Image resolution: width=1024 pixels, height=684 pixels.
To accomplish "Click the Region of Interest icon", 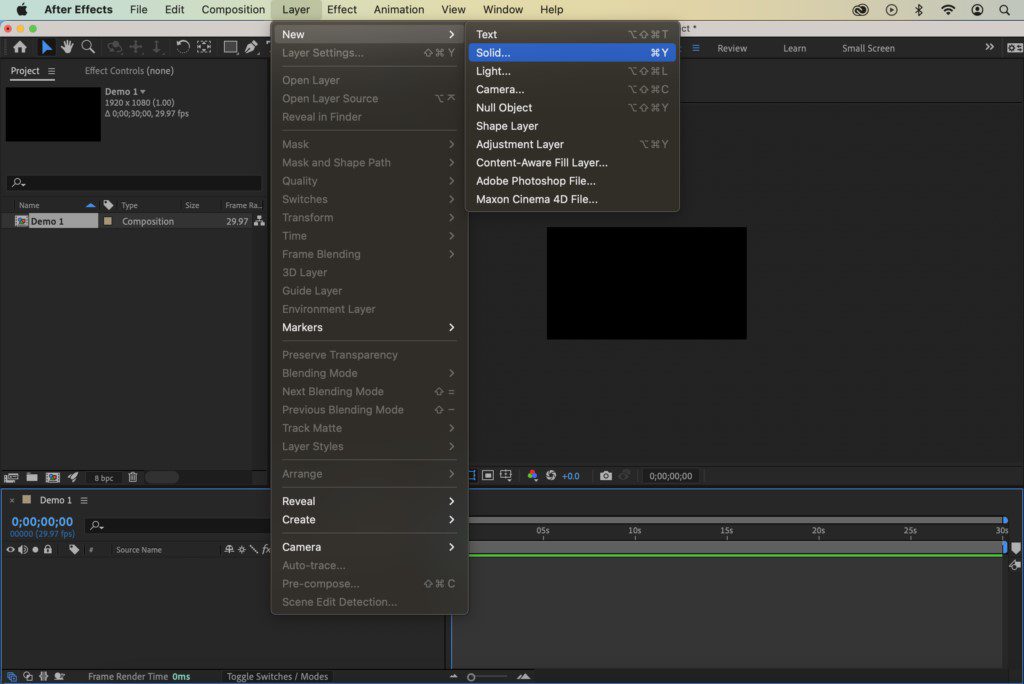I will (488, 476).
